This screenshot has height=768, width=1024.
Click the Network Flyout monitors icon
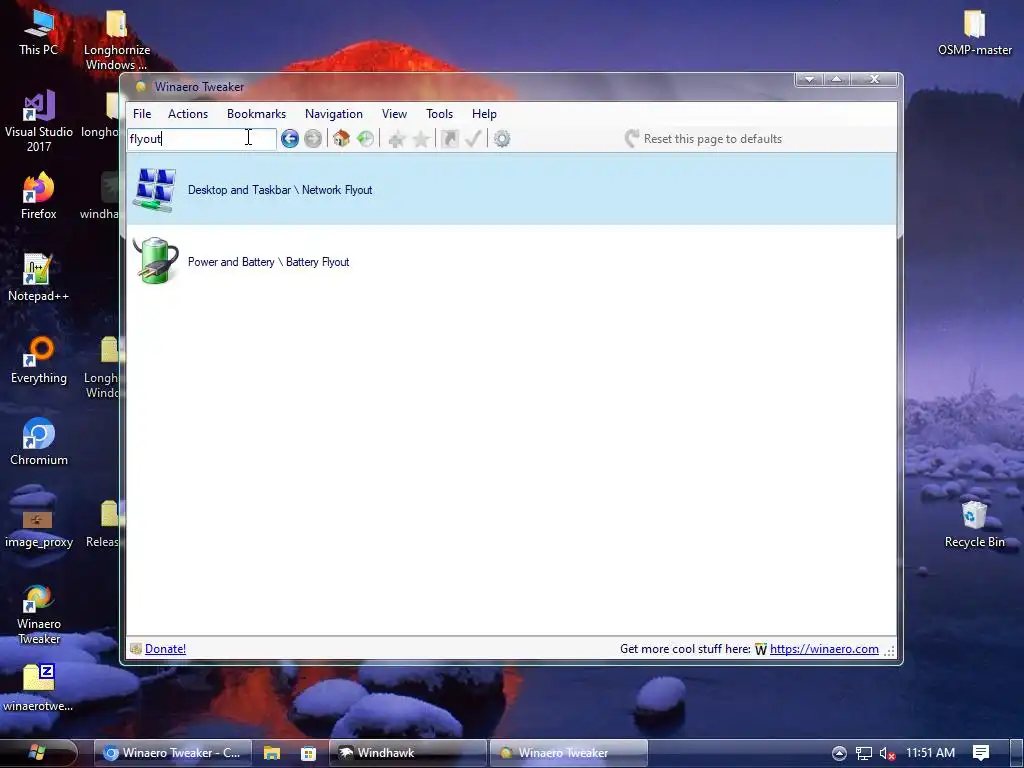[x=155, y=190]
